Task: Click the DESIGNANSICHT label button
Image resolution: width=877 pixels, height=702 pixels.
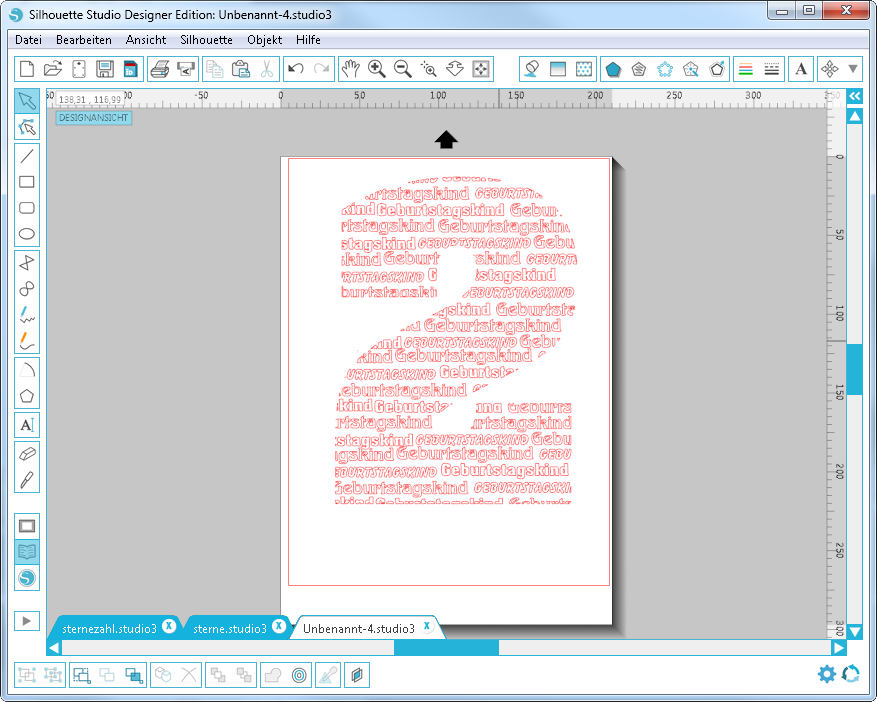Action: coord(93,118)
